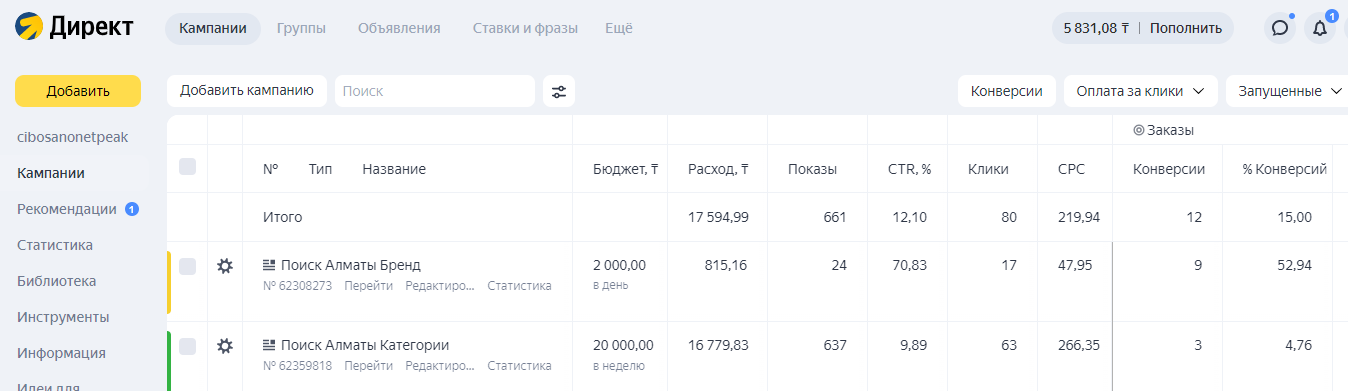Switch to the Кампании tab

click(x=213, y=28)
